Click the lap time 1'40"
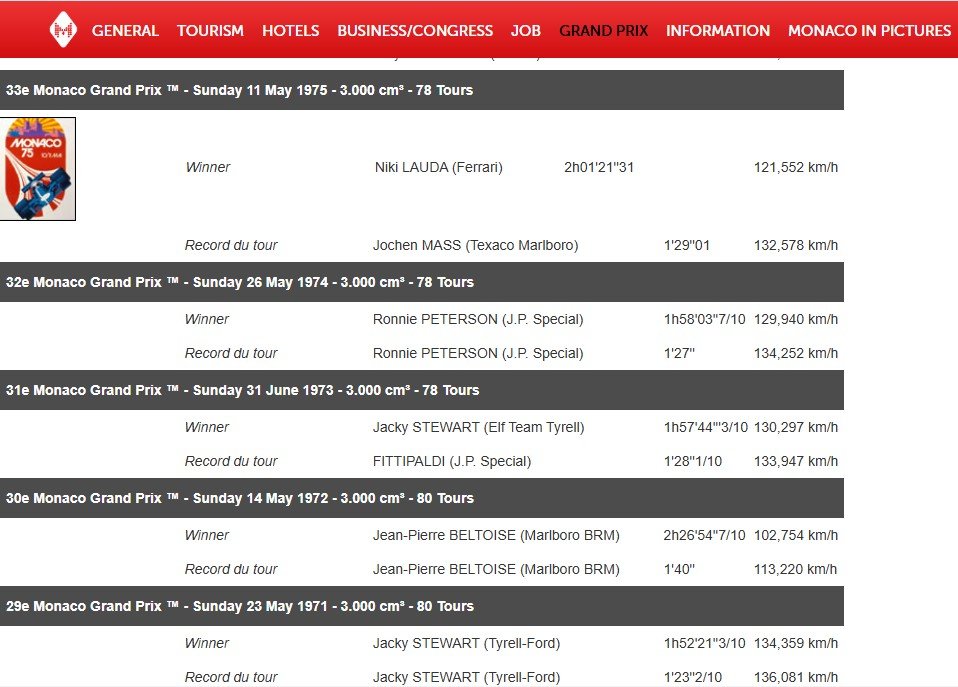This screenshot has width=958, height=687. coord(679,569)
